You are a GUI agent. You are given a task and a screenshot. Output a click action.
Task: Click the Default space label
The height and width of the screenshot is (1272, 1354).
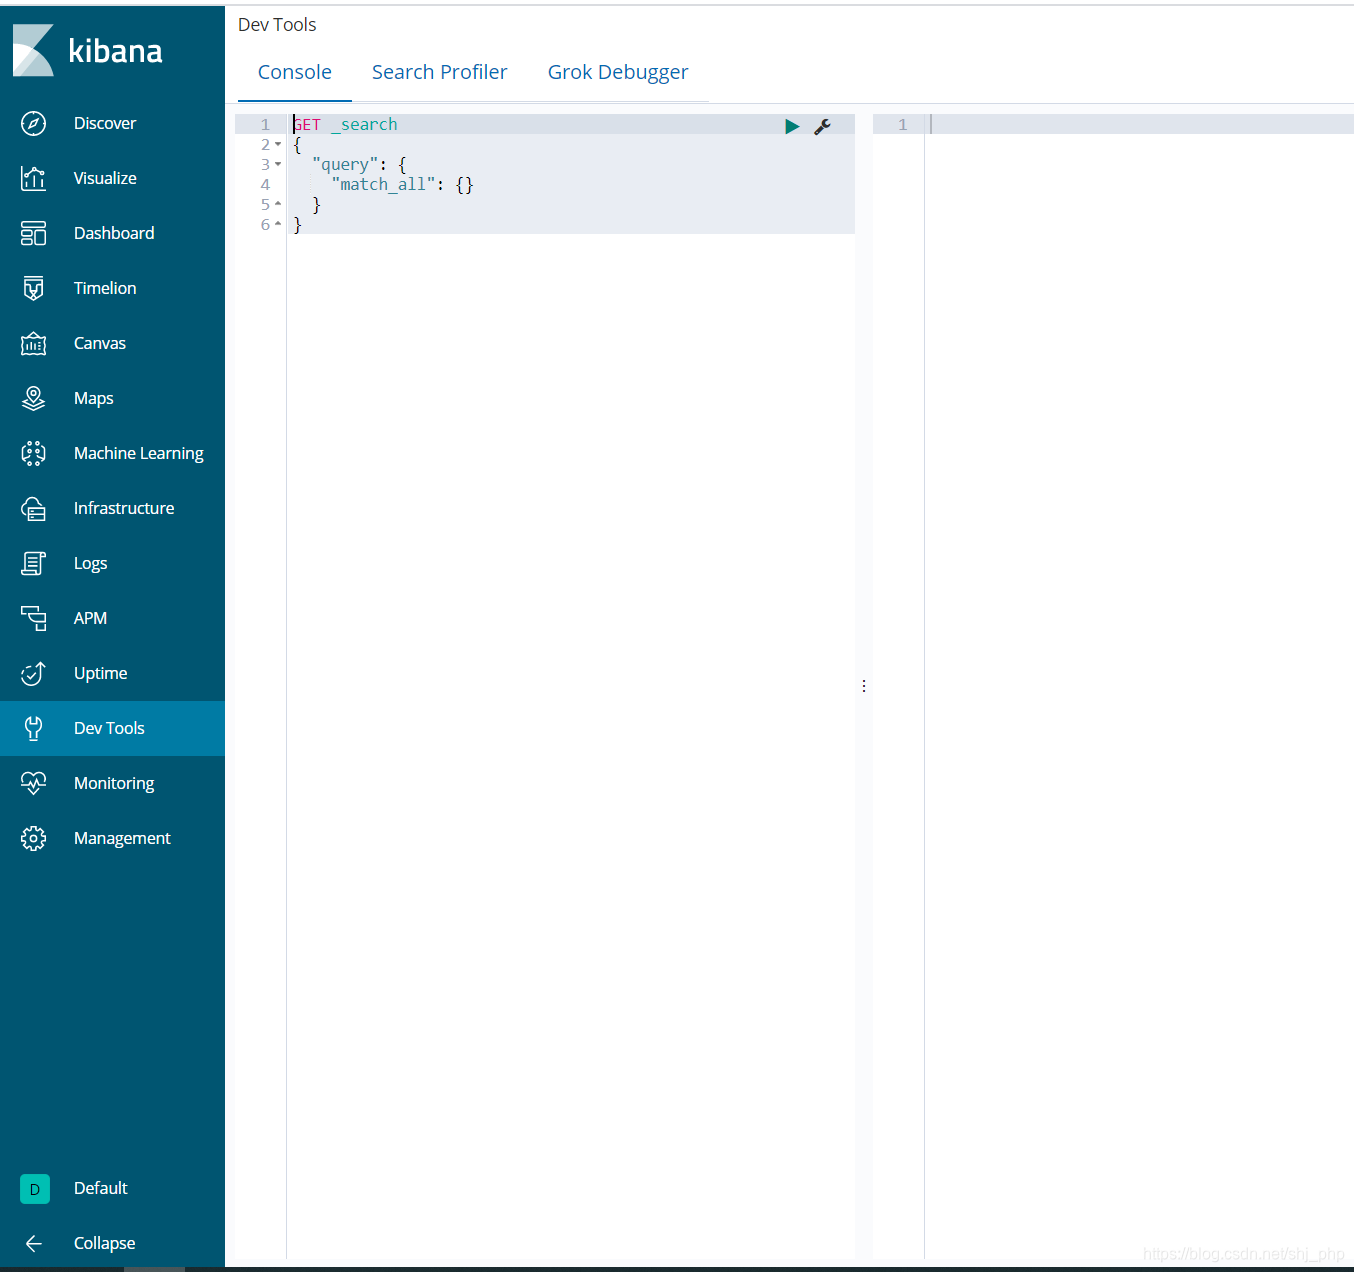point(101,1188)
